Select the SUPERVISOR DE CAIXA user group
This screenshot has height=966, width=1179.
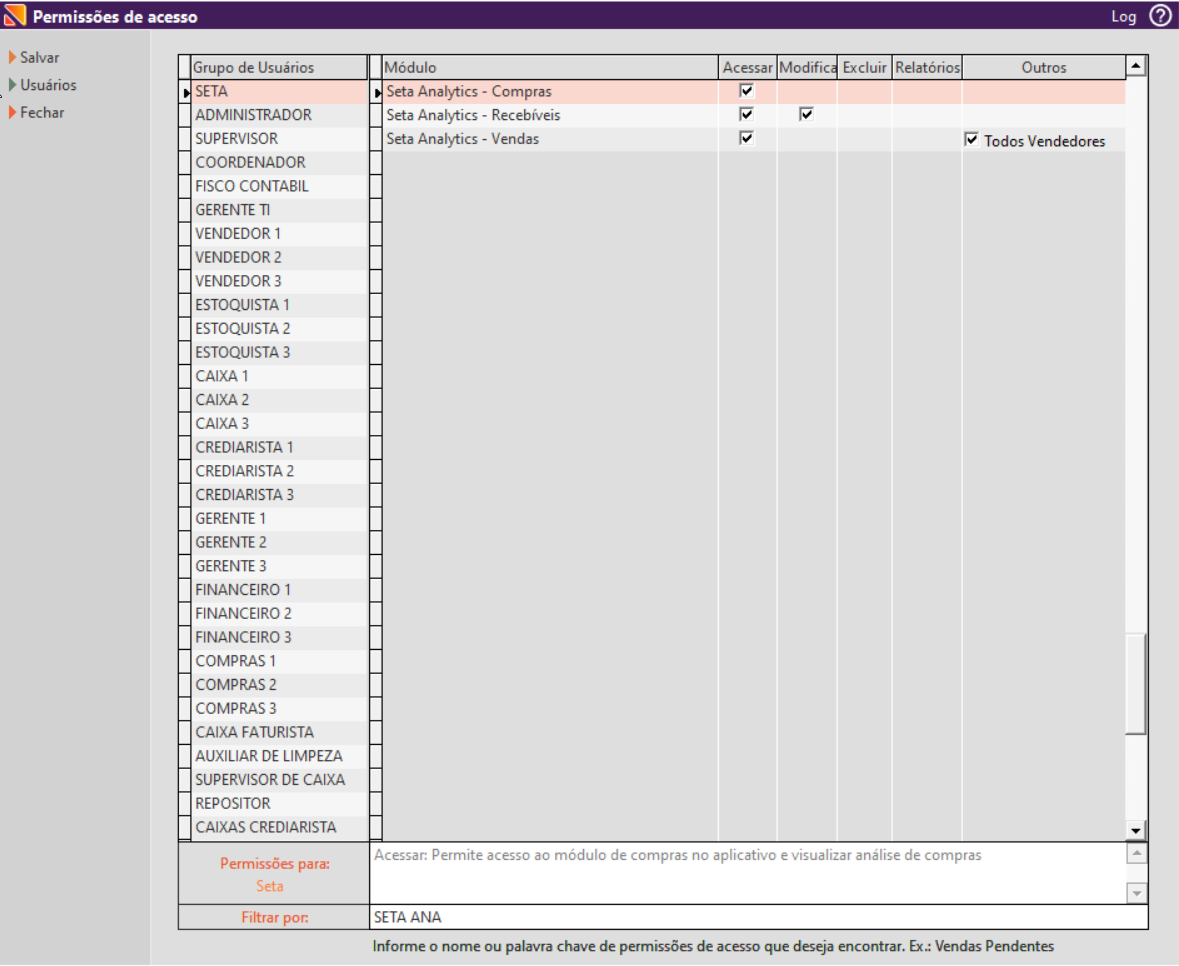279,780
